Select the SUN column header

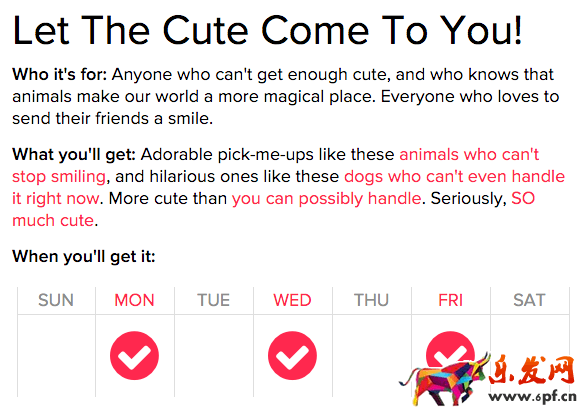pyautogui.click(x=56, y=300)
